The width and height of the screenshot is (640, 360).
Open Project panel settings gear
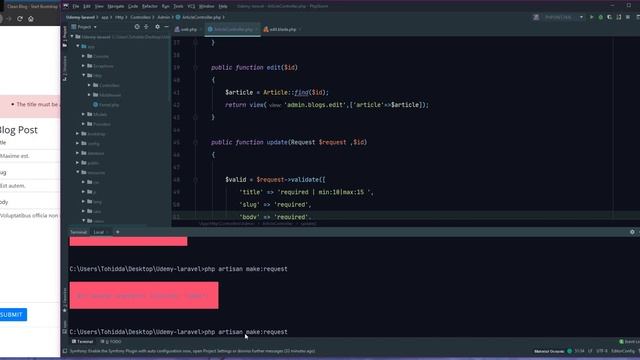click(157, 27)
